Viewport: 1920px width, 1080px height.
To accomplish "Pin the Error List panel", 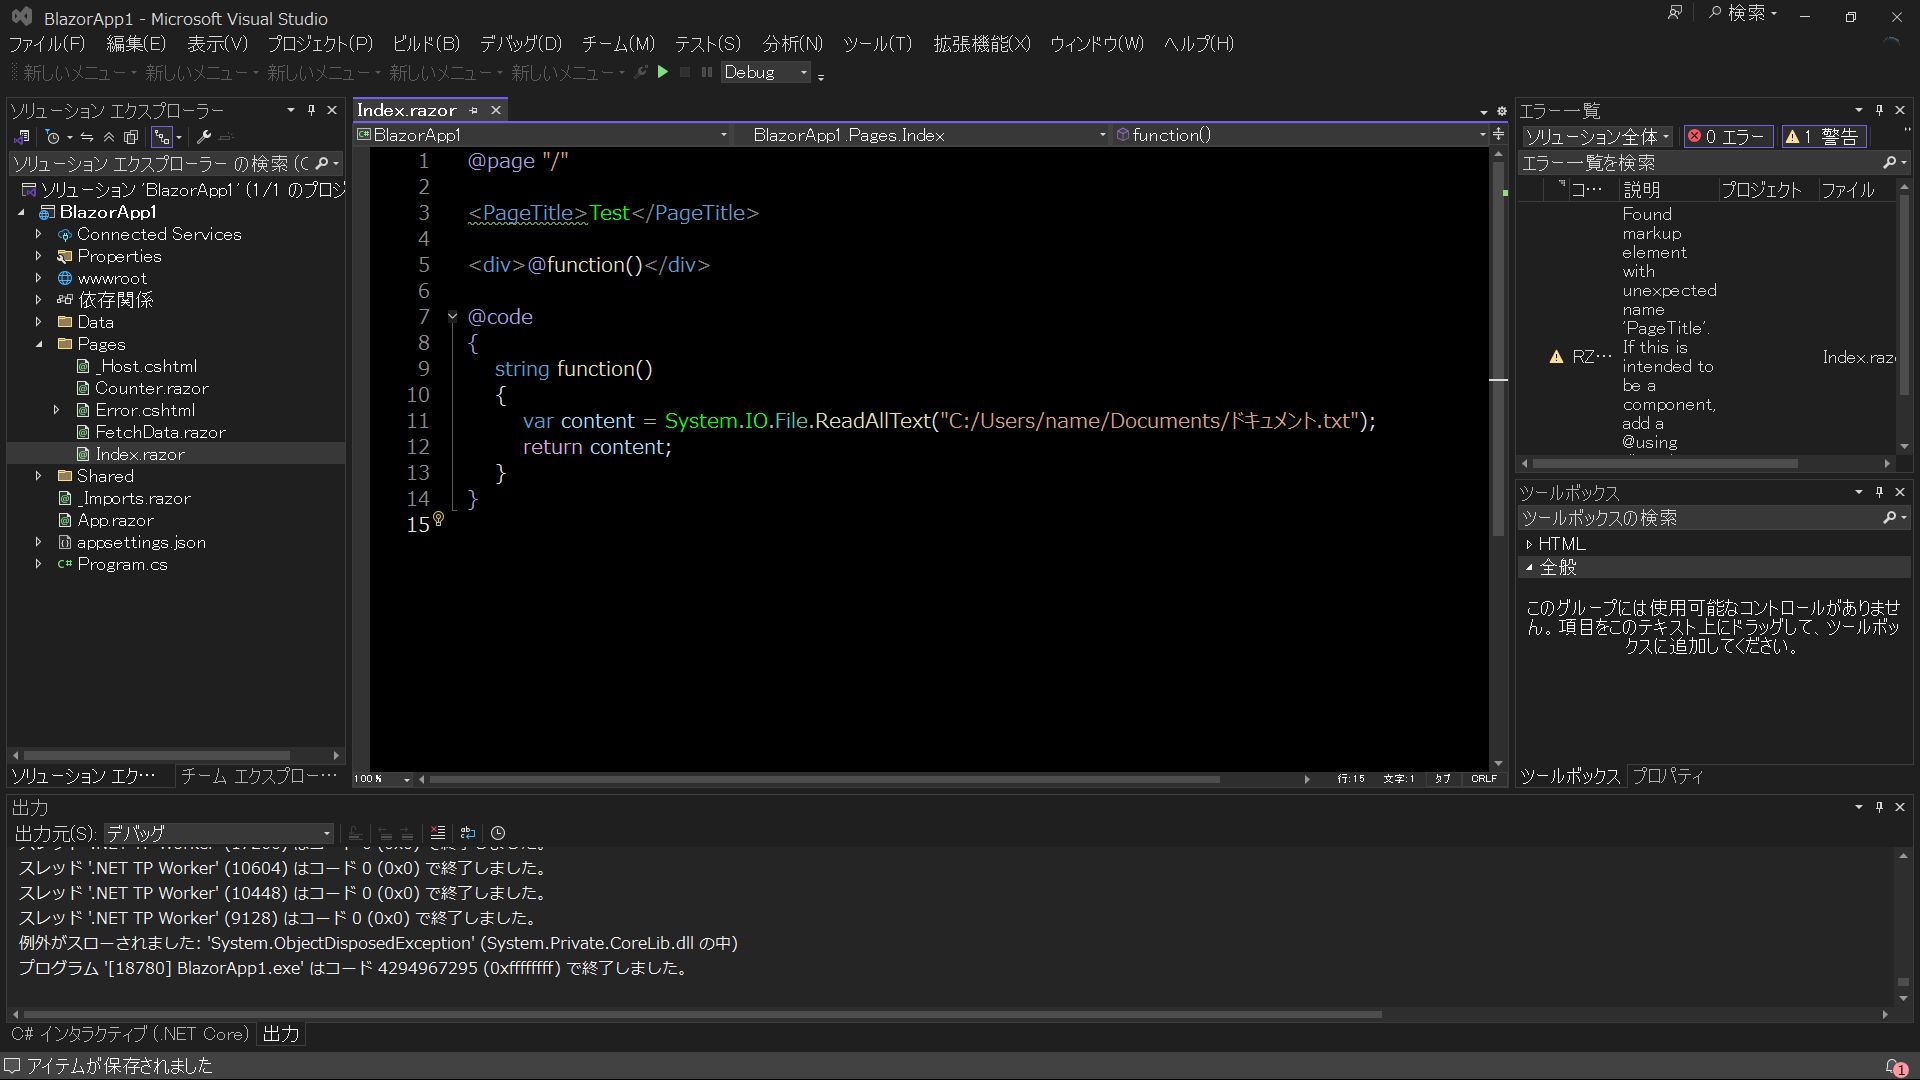I will [1879, 110].
